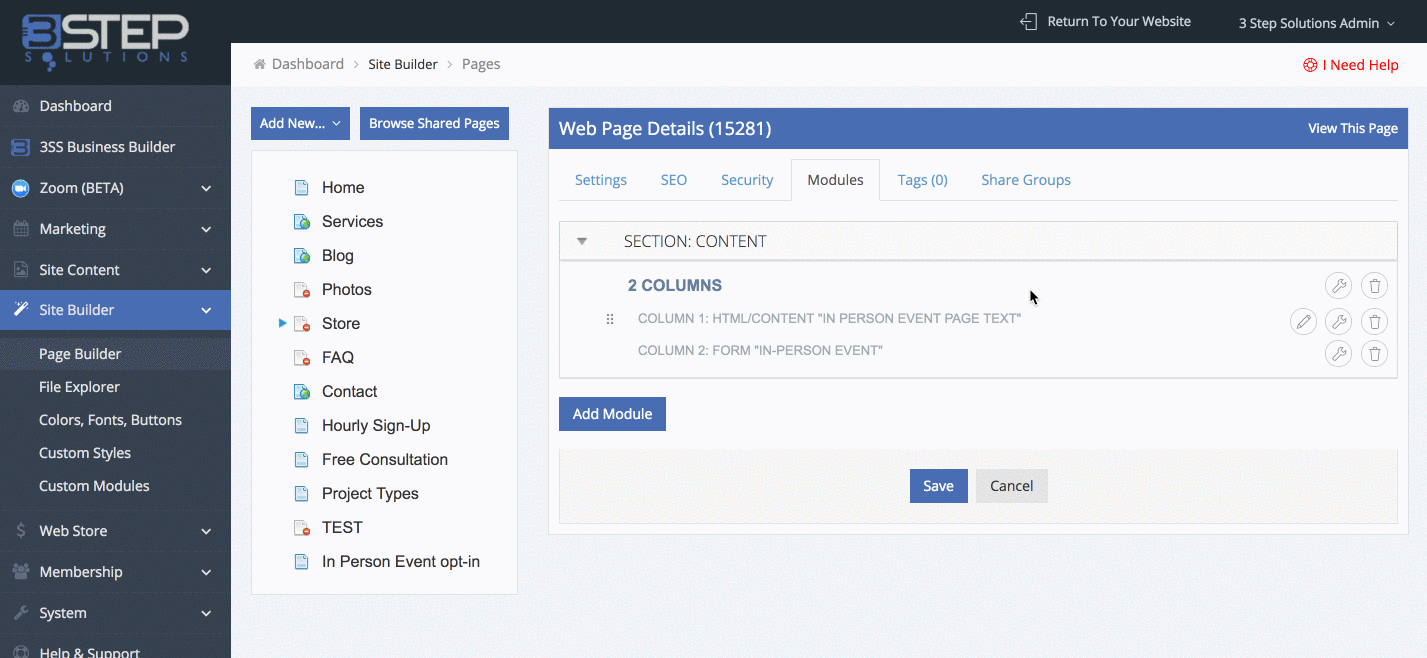Switch to the SEO tab
Viewport: 1427px width, 658px height.
(x=673, y=180)
